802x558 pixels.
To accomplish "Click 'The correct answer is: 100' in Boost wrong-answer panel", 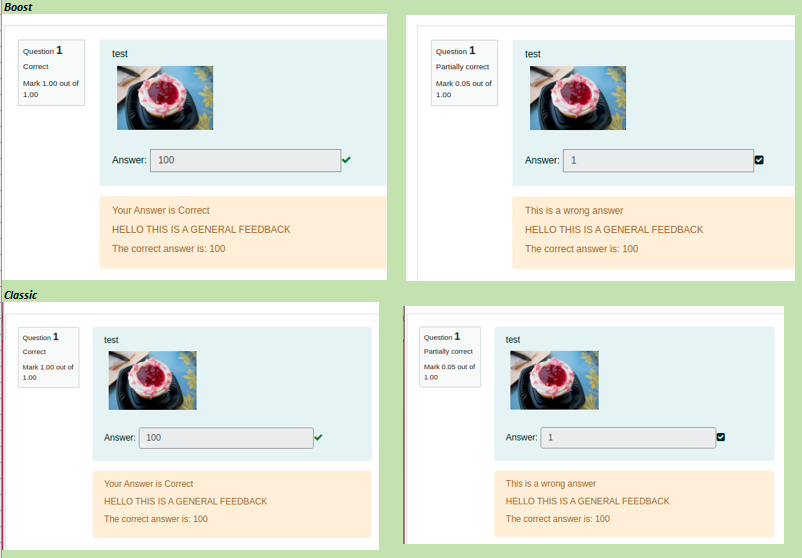I will 582,249.
